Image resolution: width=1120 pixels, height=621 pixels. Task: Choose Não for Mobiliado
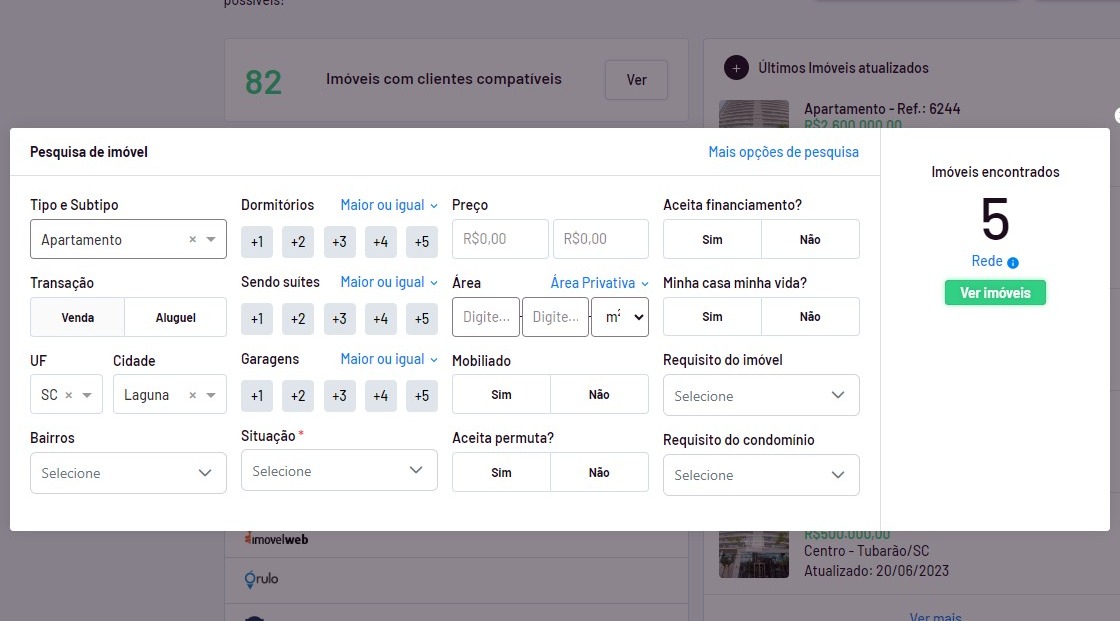[599, 394]
